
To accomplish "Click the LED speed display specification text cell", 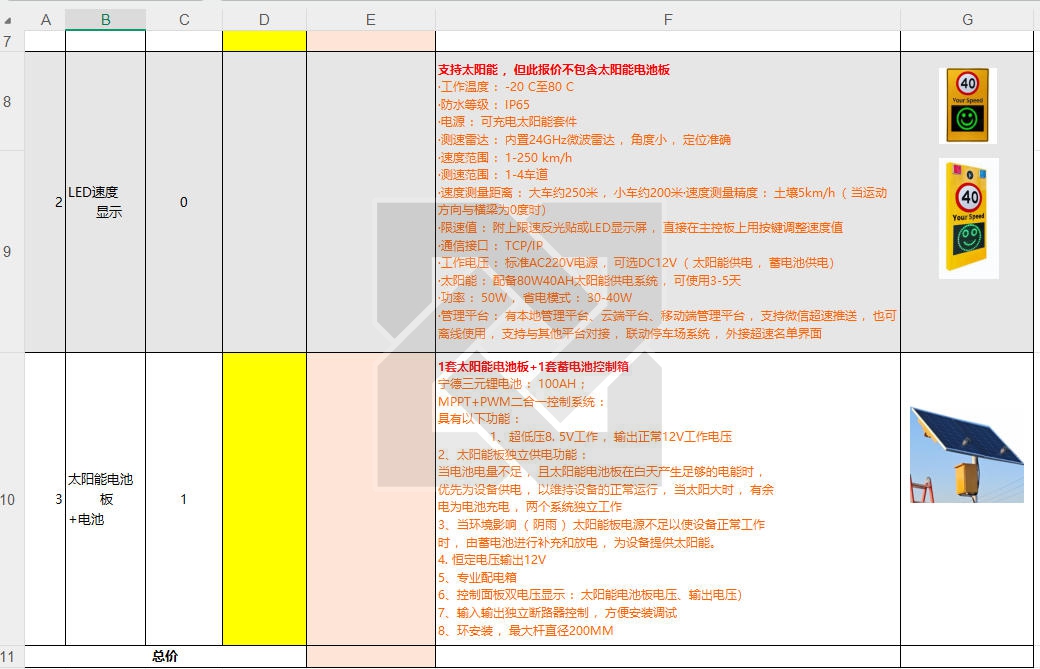I will (667, 202).
